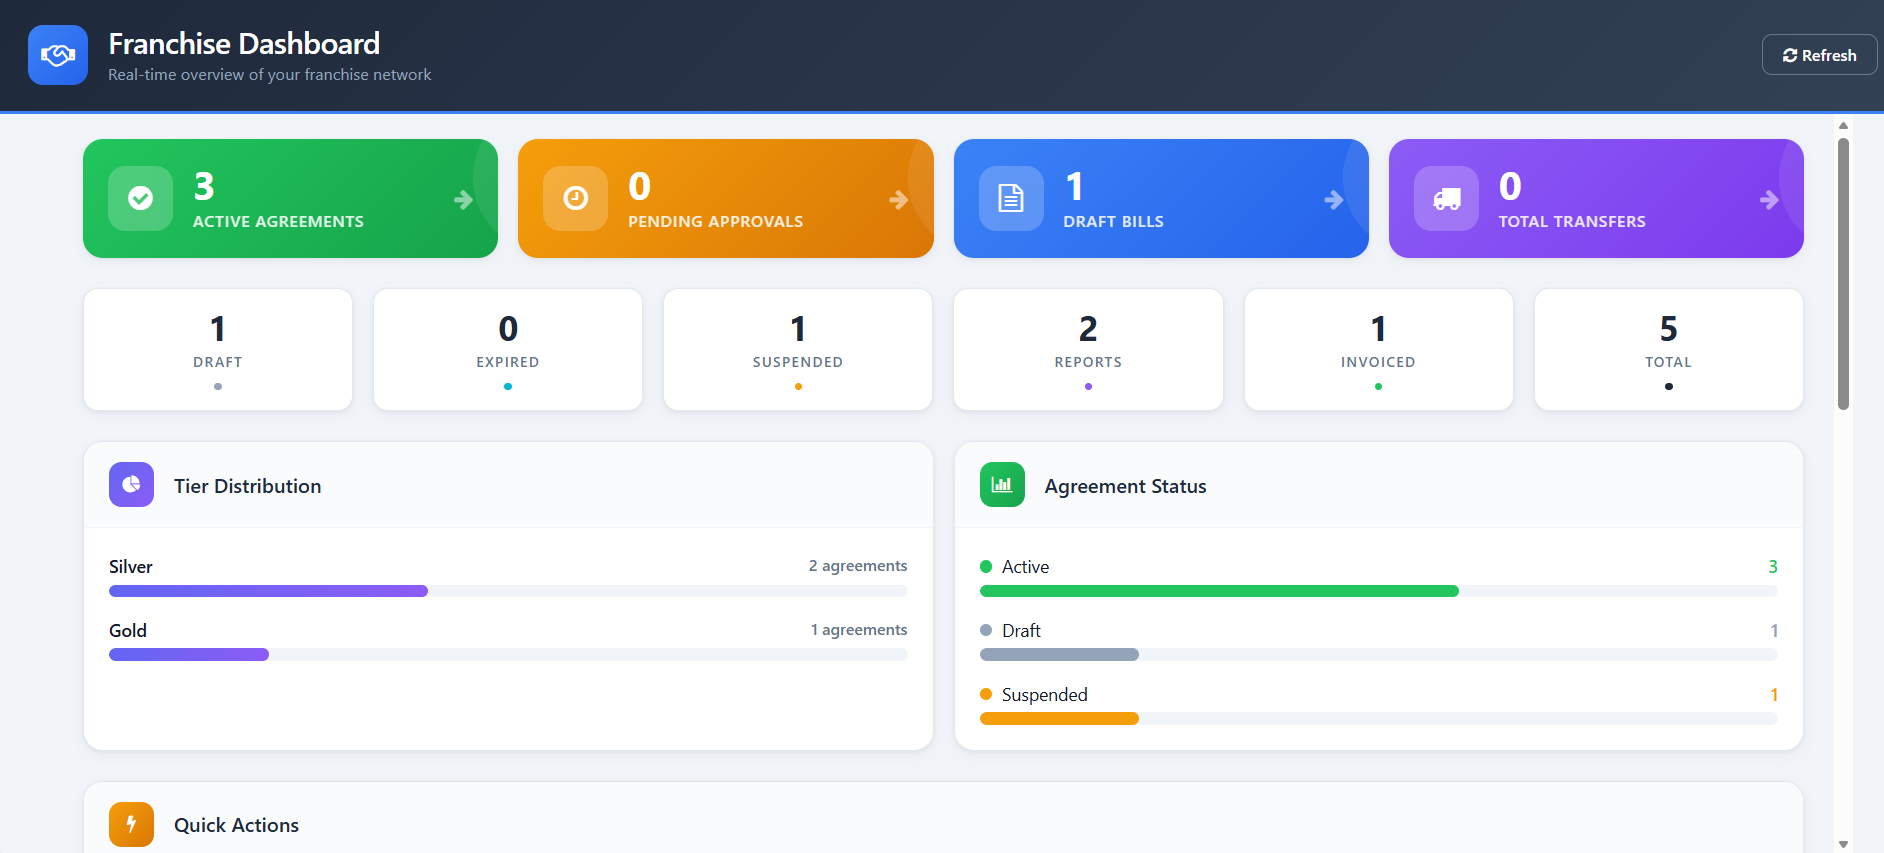Screen dimensions: 1884x853
Task: Click the '1 agreements' text for Gold
Action: pyautogui.click(x=859, y=630)
